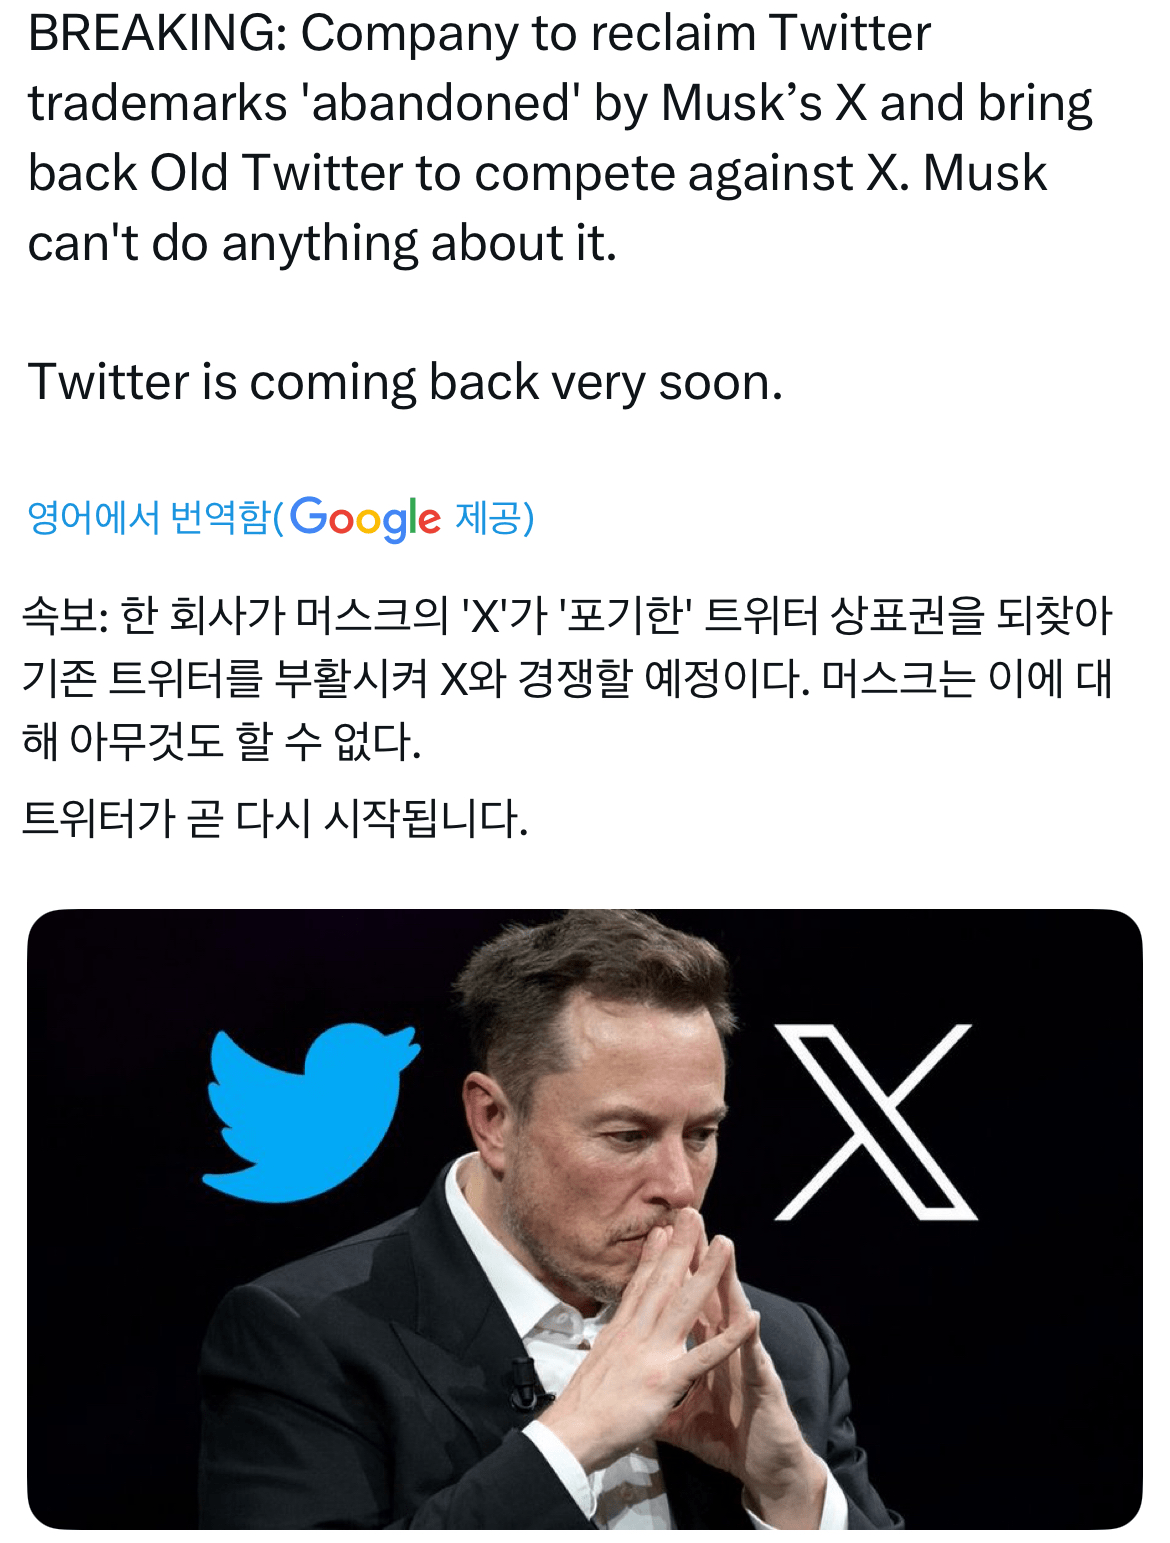Click "기존 트위터를 부활시켜" Korean text
The width and height of the screenshot is (1170, 1543).
point(220,679)
